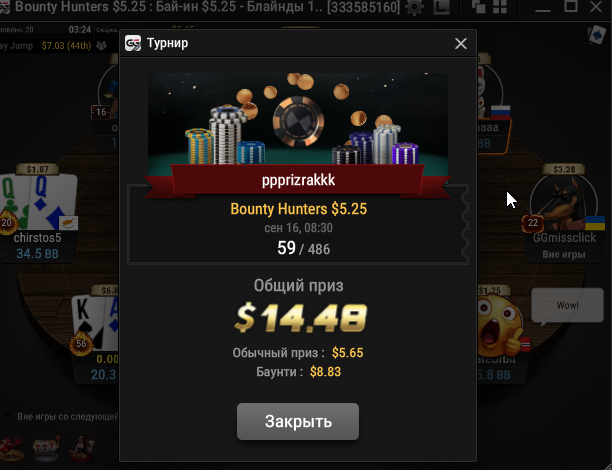Click the GG logo in the dialog header
The height and width of the screenshot is (470, 612).
coord(133,43)
